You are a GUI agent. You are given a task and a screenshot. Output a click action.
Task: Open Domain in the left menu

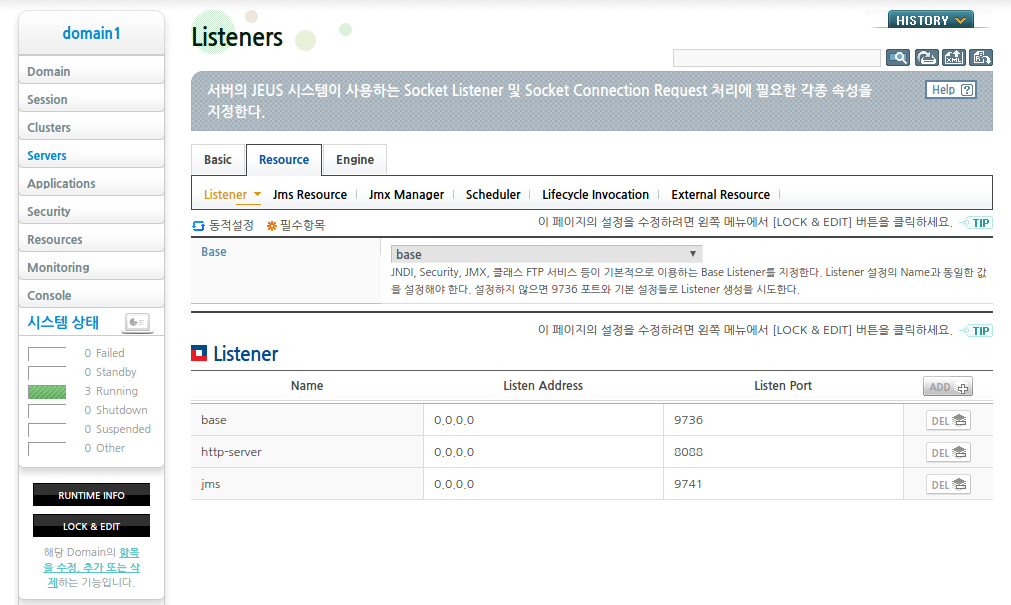point(92,71)
